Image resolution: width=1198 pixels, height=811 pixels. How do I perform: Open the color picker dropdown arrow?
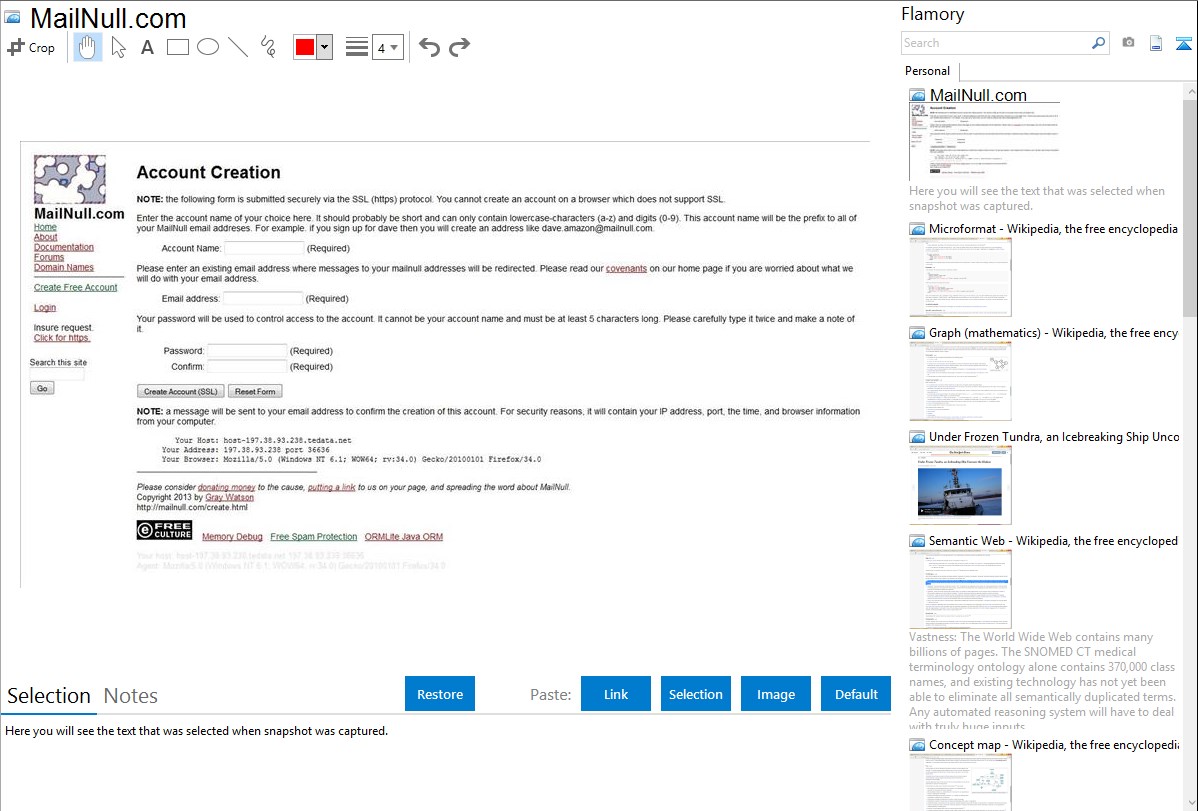click(324, 47)
